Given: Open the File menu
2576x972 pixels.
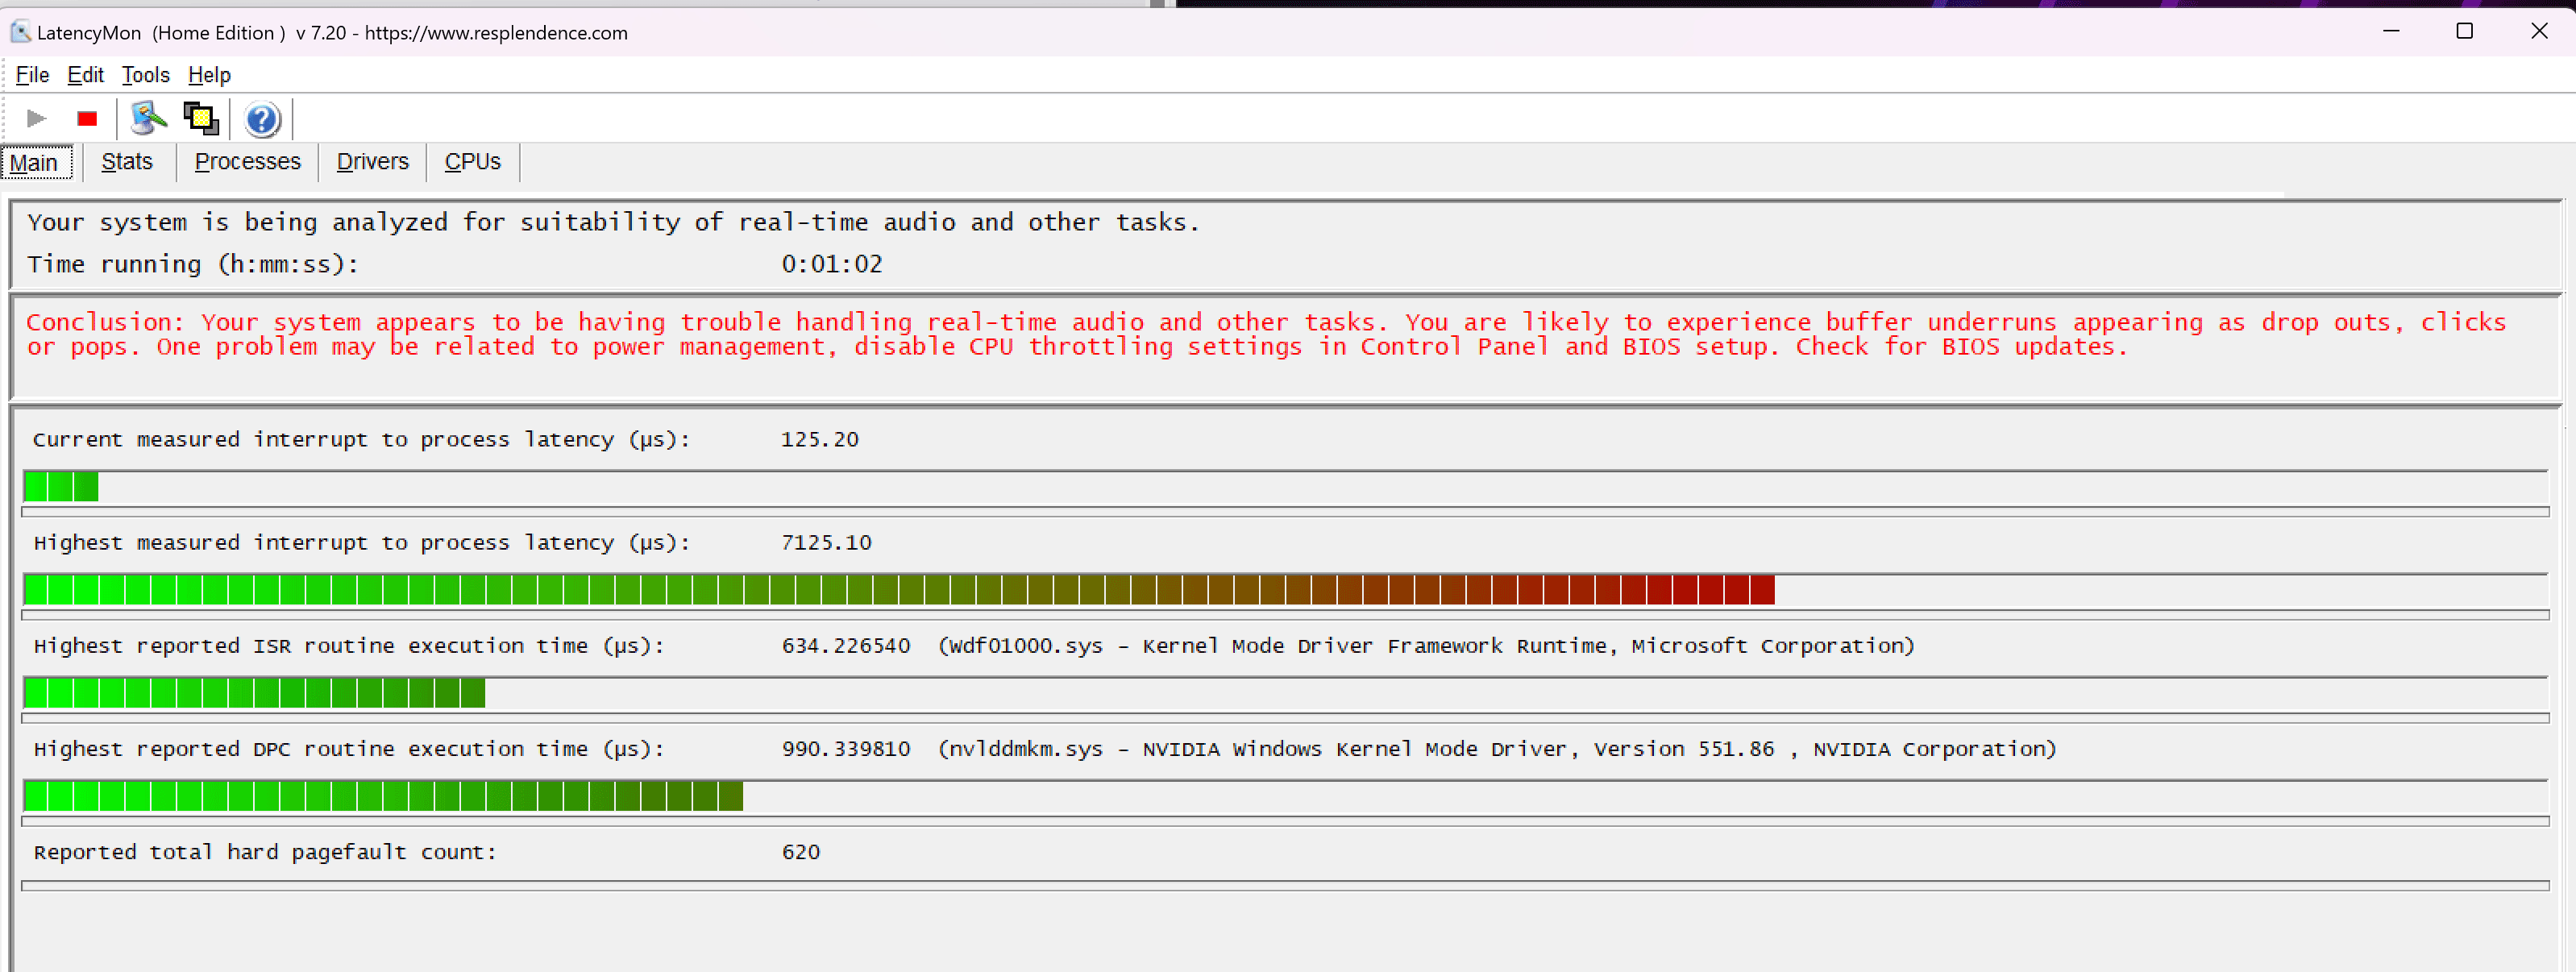Looking at the screenshot, I should click(x=32, y=75).
